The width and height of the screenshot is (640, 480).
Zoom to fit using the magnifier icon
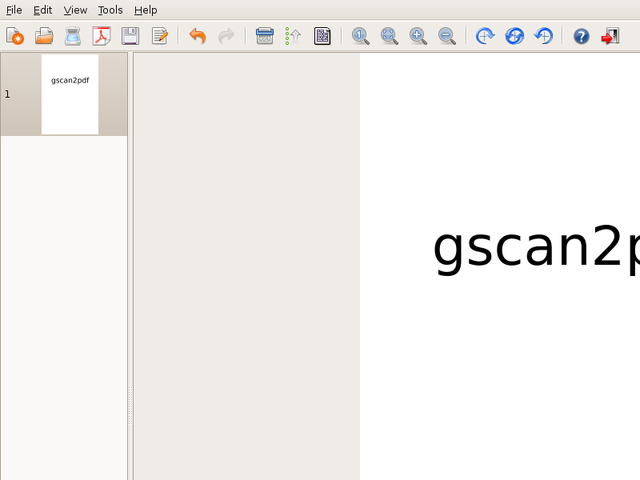389,36
